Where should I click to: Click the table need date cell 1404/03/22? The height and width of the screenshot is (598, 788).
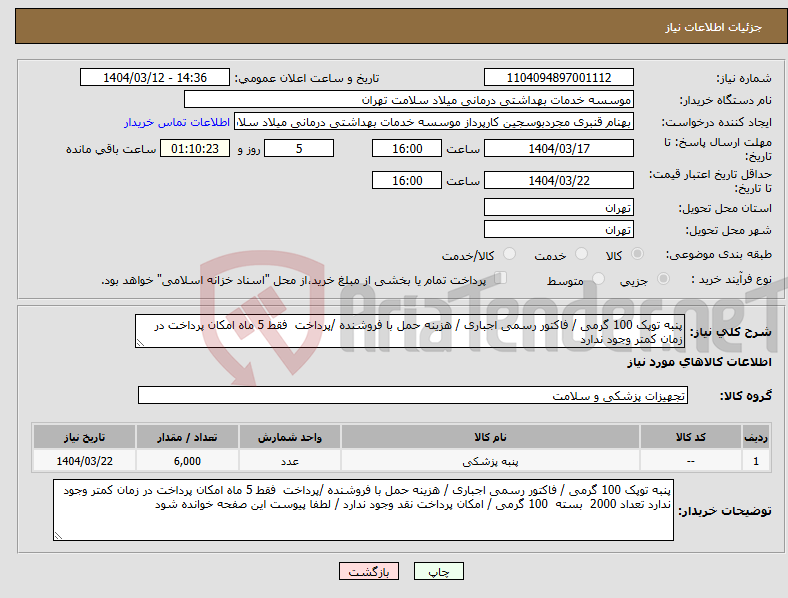tap(84, 461)
